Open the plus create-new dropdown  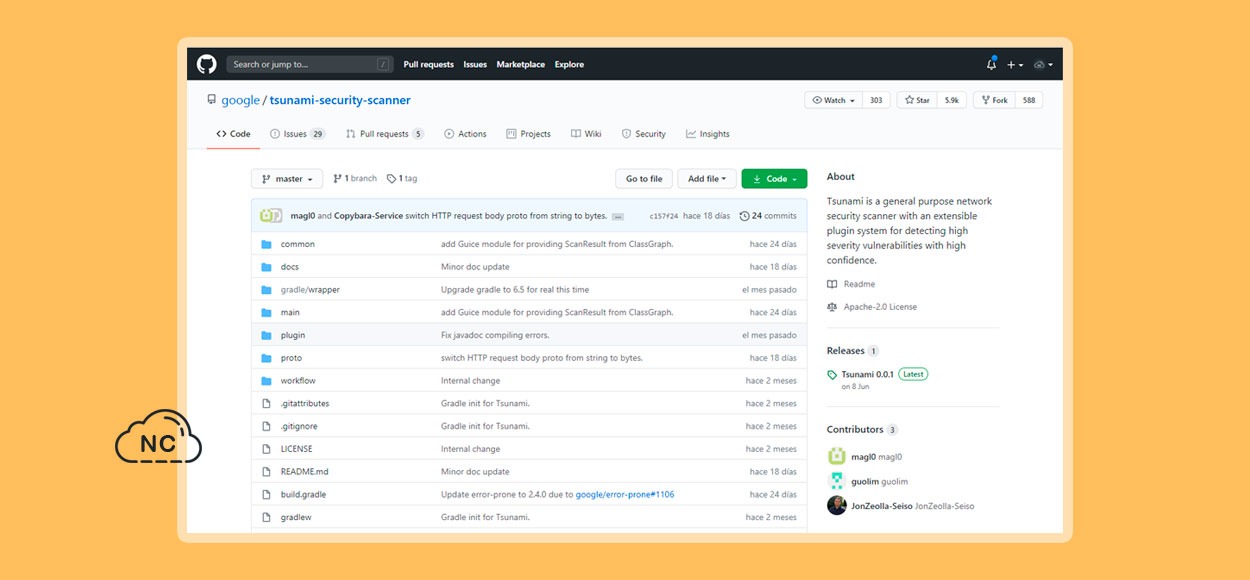[1014, 65]
